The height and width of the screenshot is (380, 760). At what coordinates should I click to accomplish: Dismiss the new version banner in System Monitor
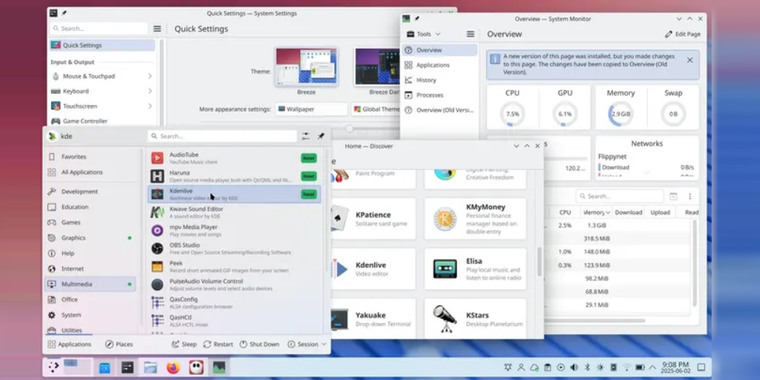(x=690, y=60)
